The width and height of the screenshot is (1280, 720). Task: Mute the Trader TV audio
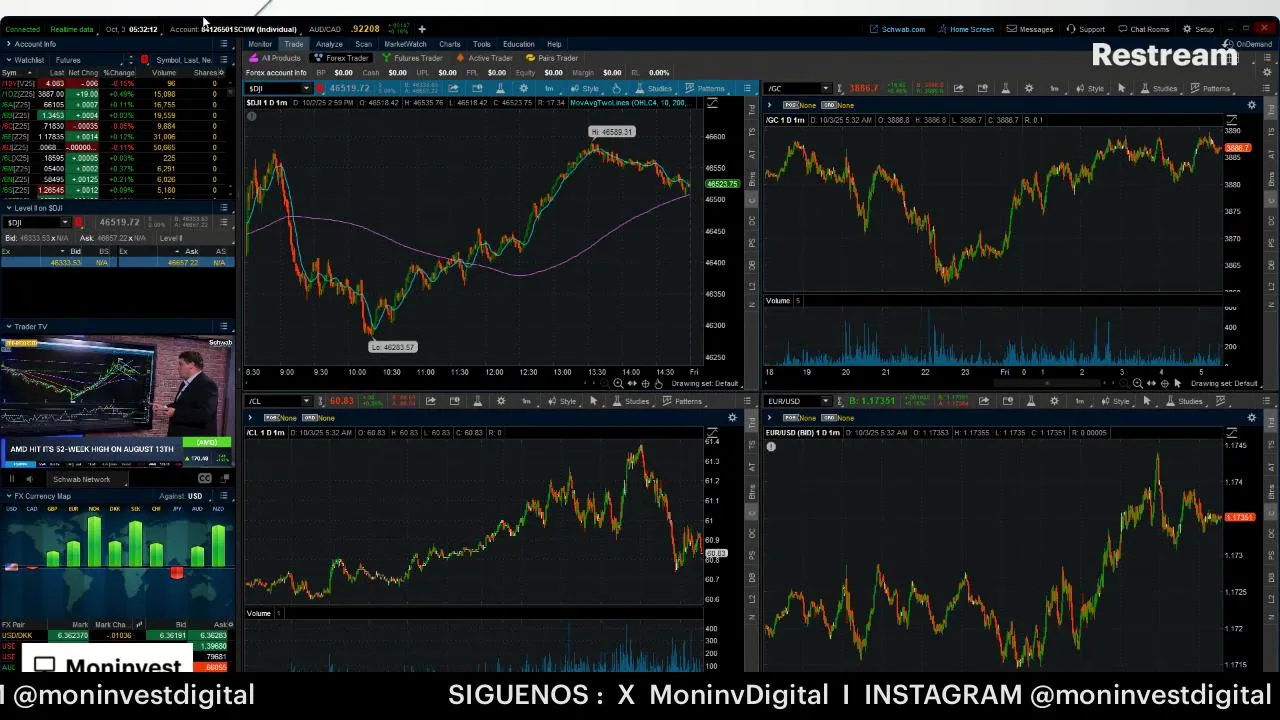29,479
